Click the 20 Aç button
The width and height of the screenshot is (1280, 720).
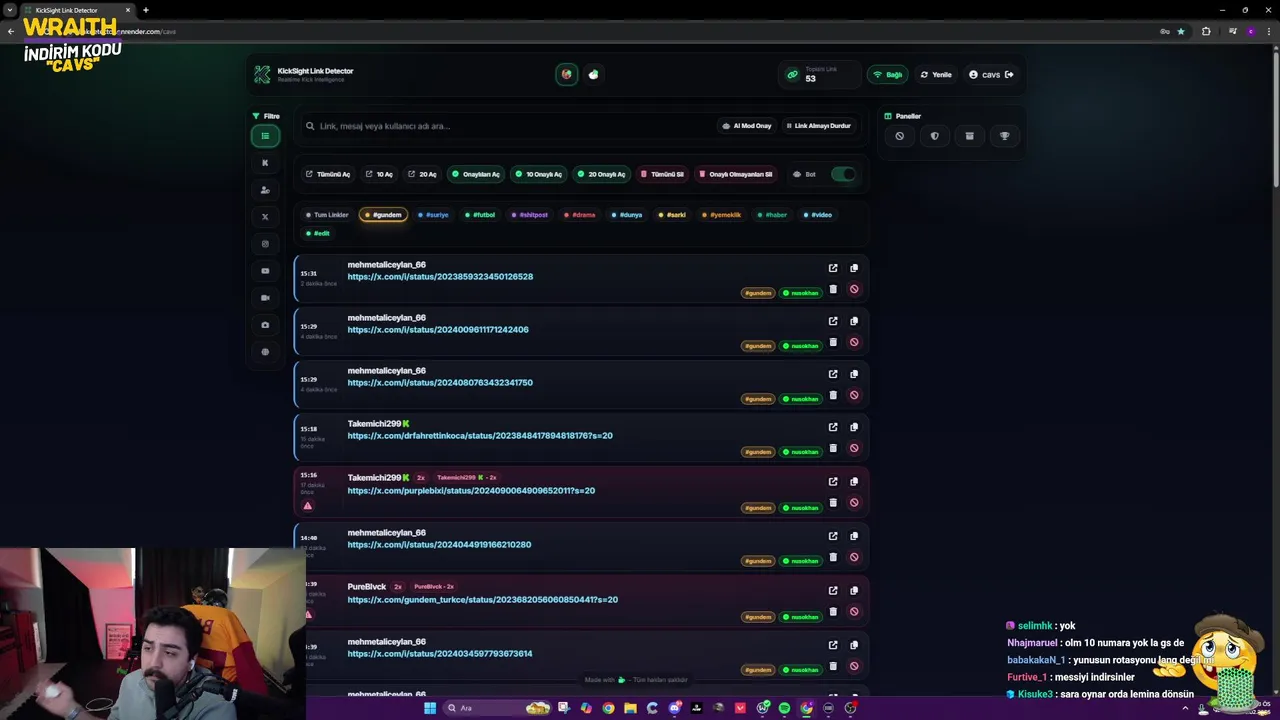[x=422, y=174]
